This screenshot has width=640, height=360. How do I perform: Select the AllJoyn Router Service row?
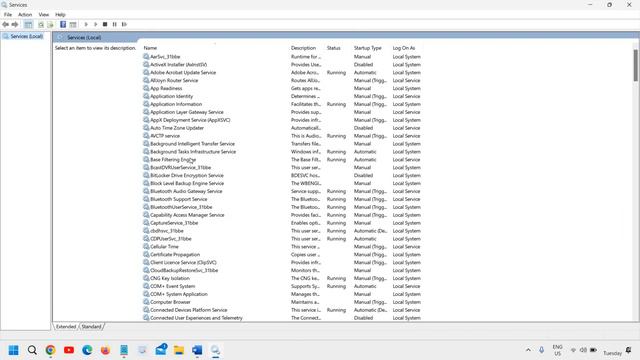[174, 80]
